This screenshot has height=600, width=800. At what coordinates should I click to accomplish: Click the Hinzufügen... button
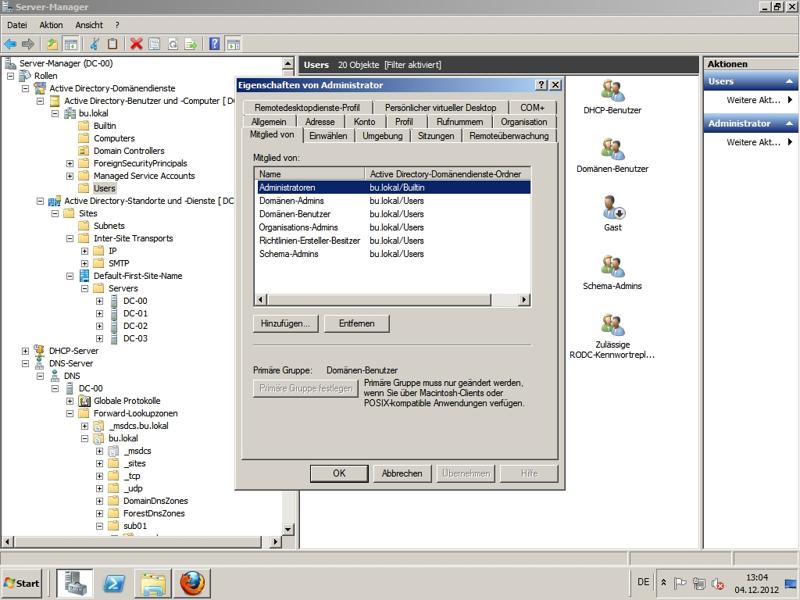(x=287, y=324)
